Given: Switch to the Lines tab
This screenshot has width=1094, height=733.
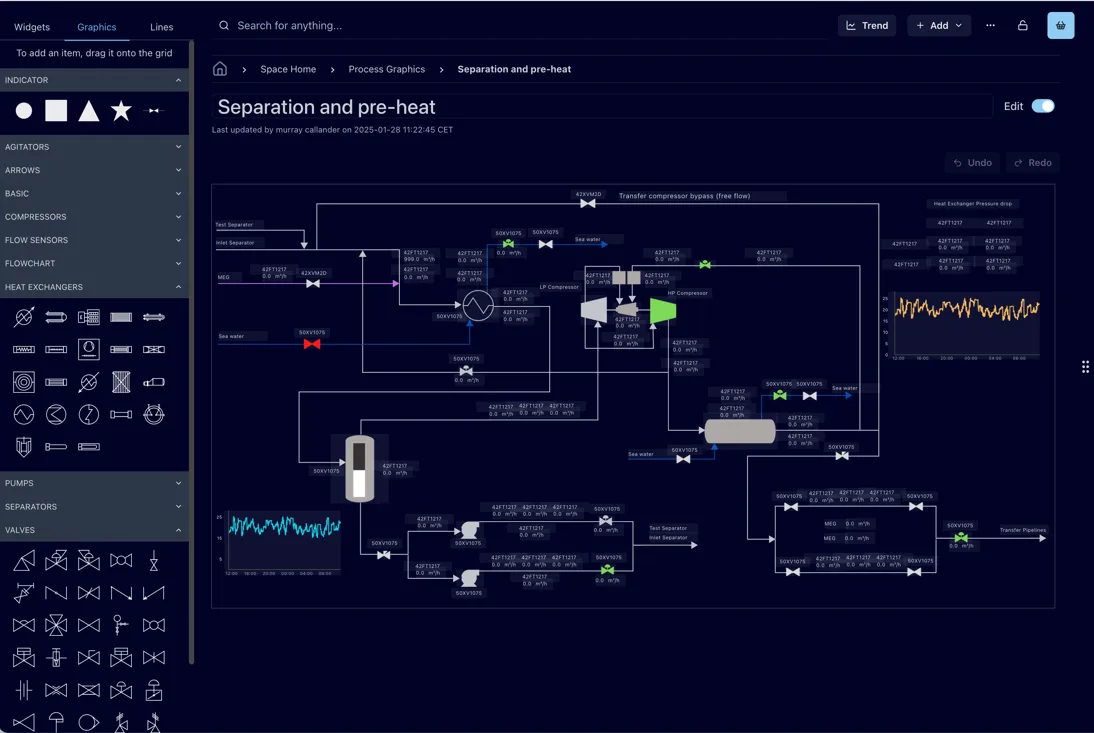Looking at the screenshot, I should 161,27.
